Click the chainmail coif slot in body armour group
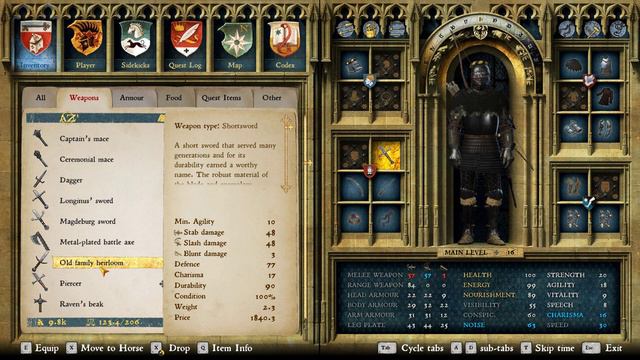The width and height of the screenshot is (640, 360). (573, 65)
